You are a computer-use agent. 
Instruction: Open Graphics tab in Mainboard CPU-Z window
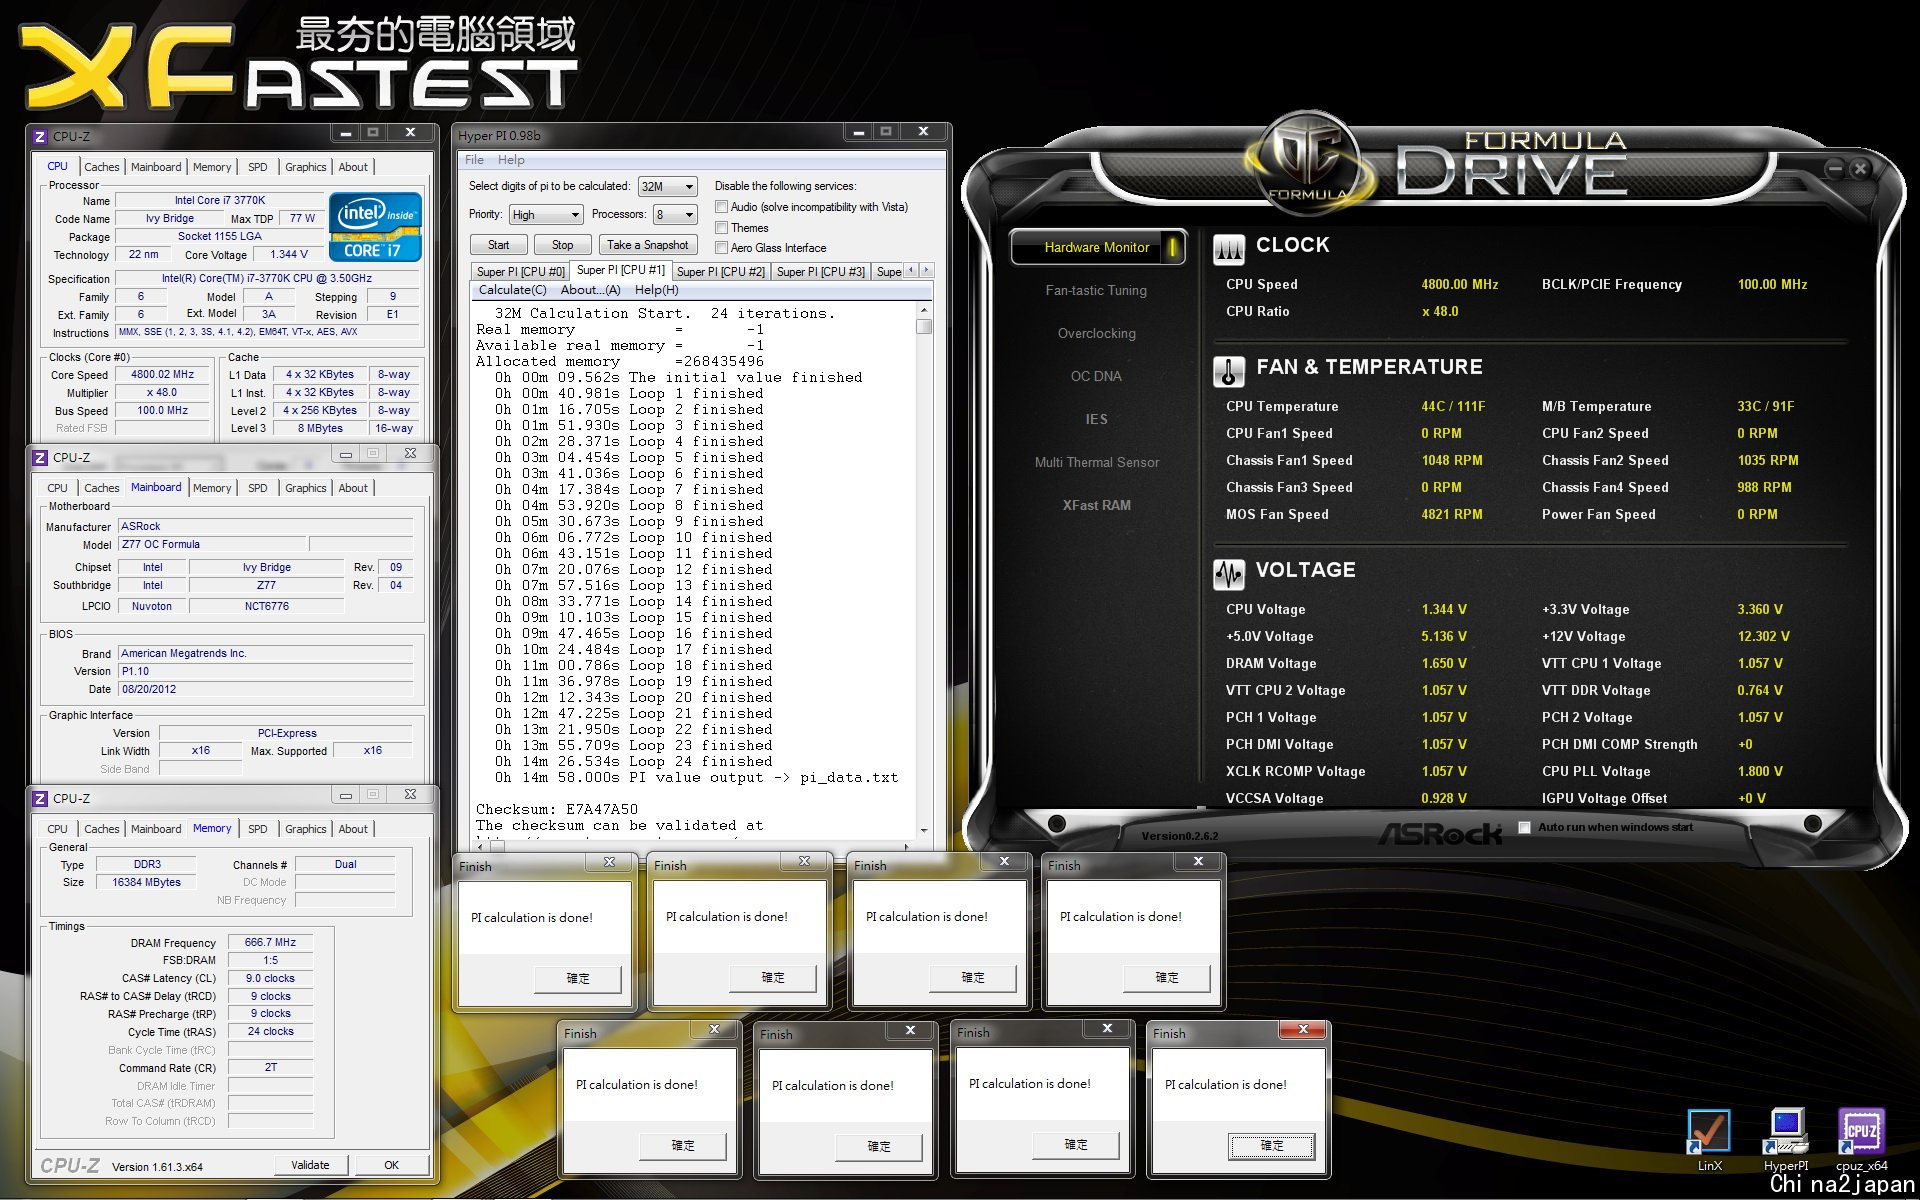(x=305, y=488)
